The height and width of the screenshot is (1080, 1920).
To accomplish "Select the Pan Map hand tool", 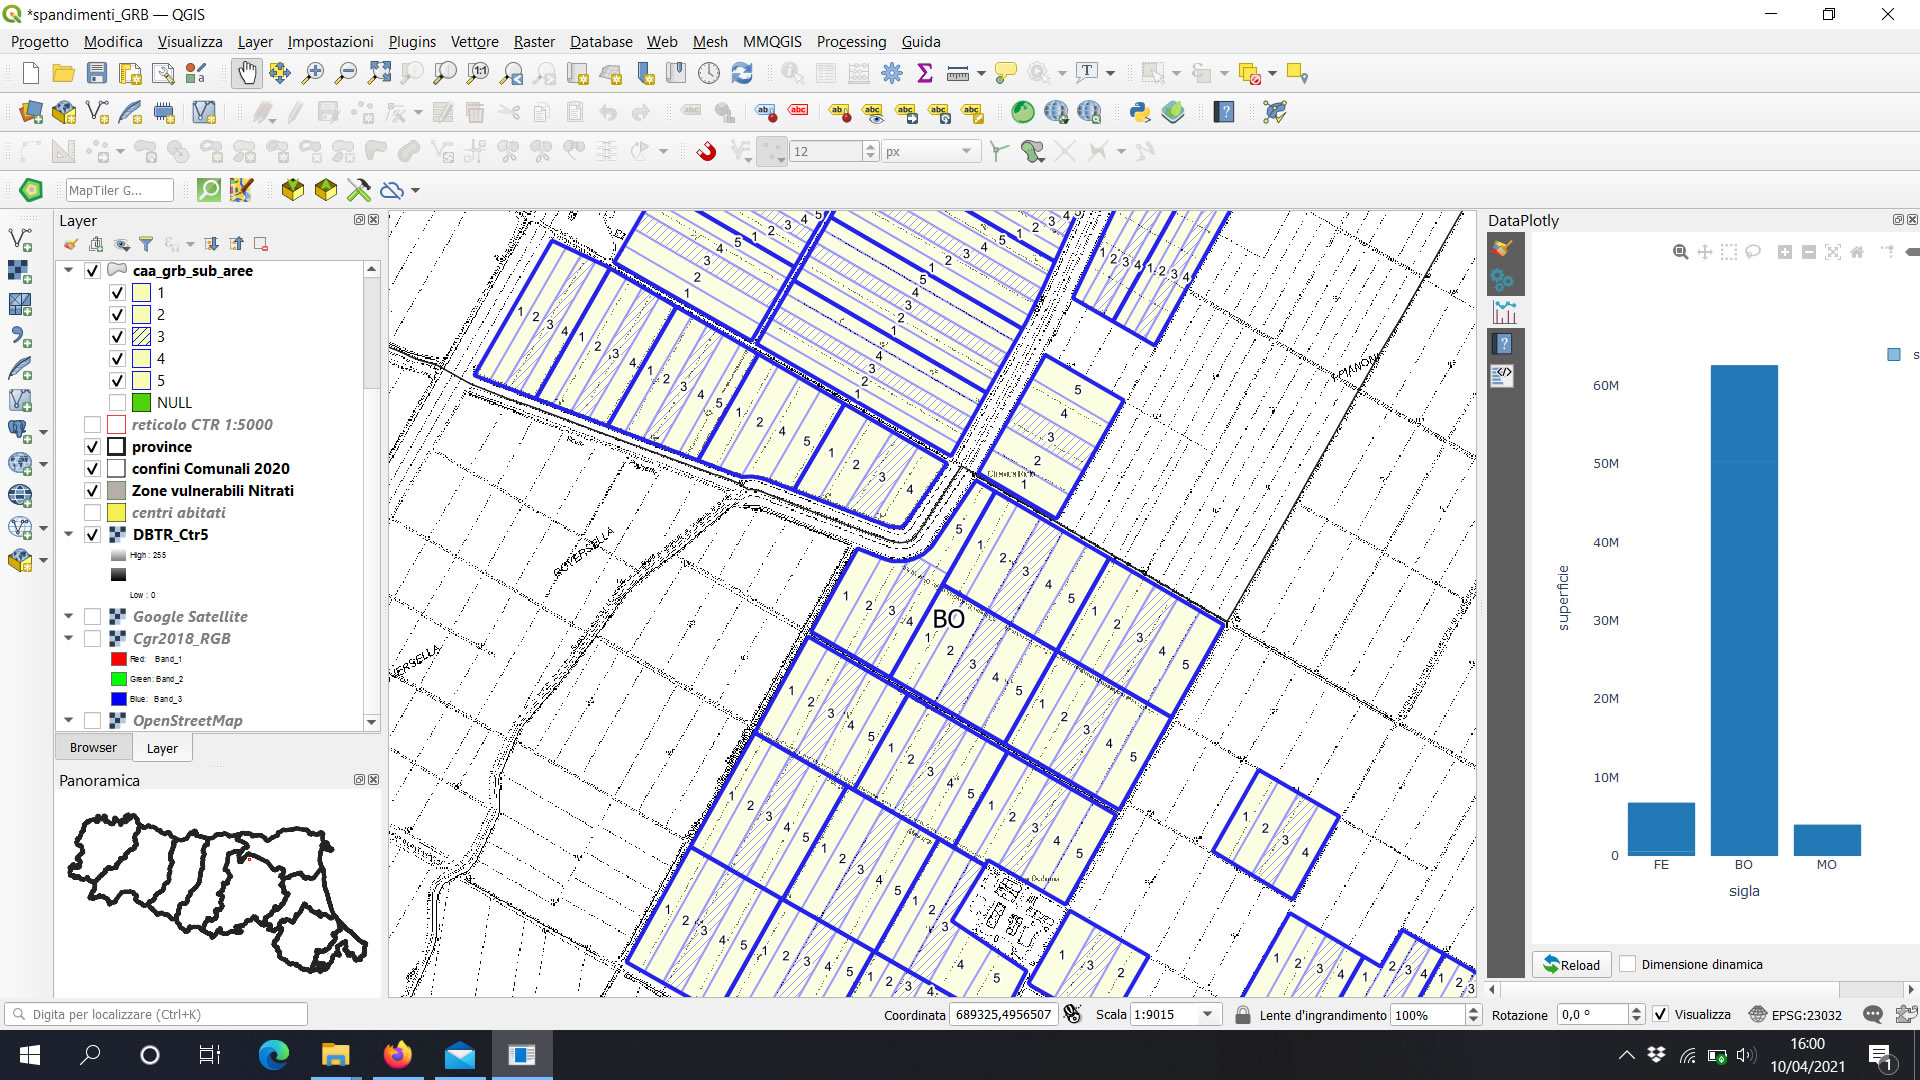I will (246, 73).
